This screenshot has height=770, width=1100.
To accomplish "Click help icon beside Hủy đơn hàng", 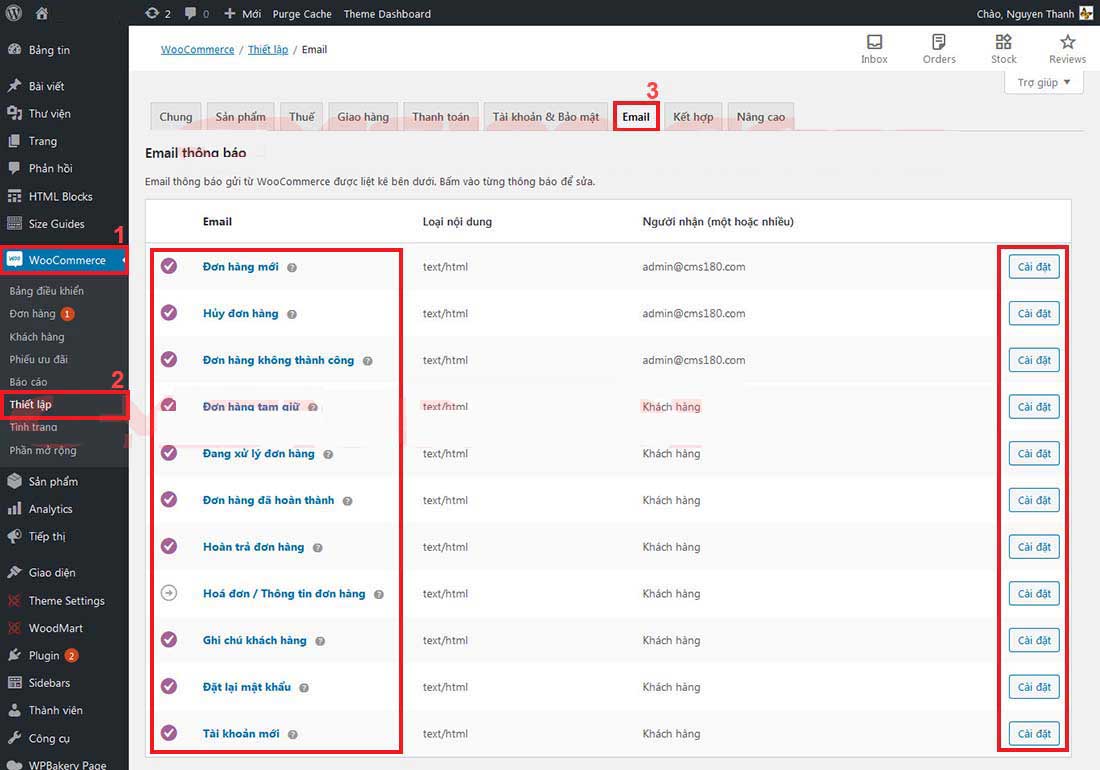I will (x=292, y=314).
